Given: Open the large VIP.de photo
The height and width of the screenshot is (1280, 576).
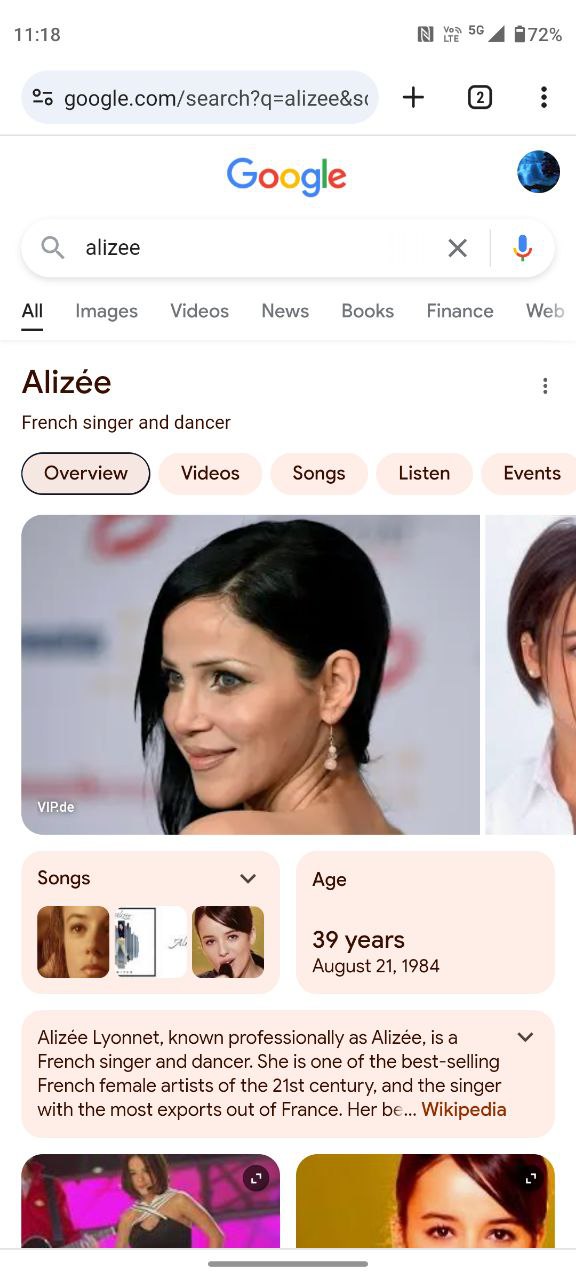Looking at the screenshot, I should (251, 675).
